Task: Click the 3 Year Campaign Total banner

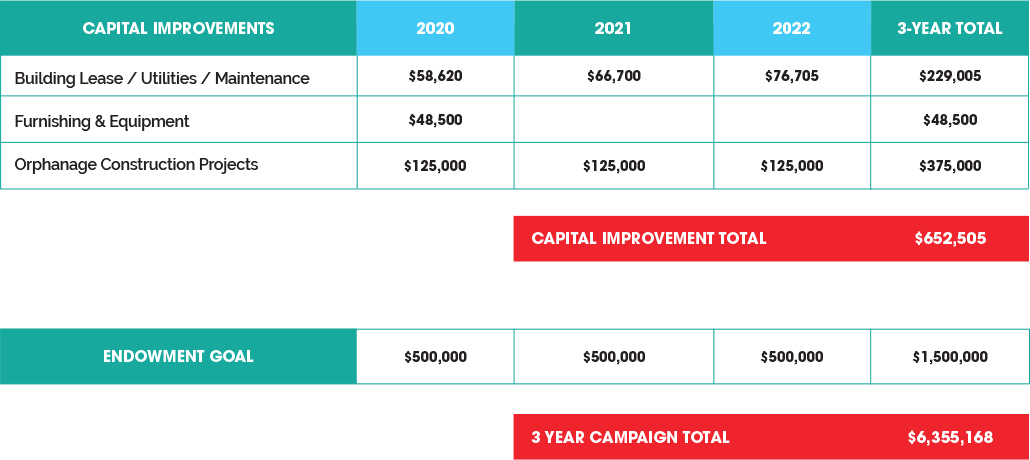Action: (772, 437)
